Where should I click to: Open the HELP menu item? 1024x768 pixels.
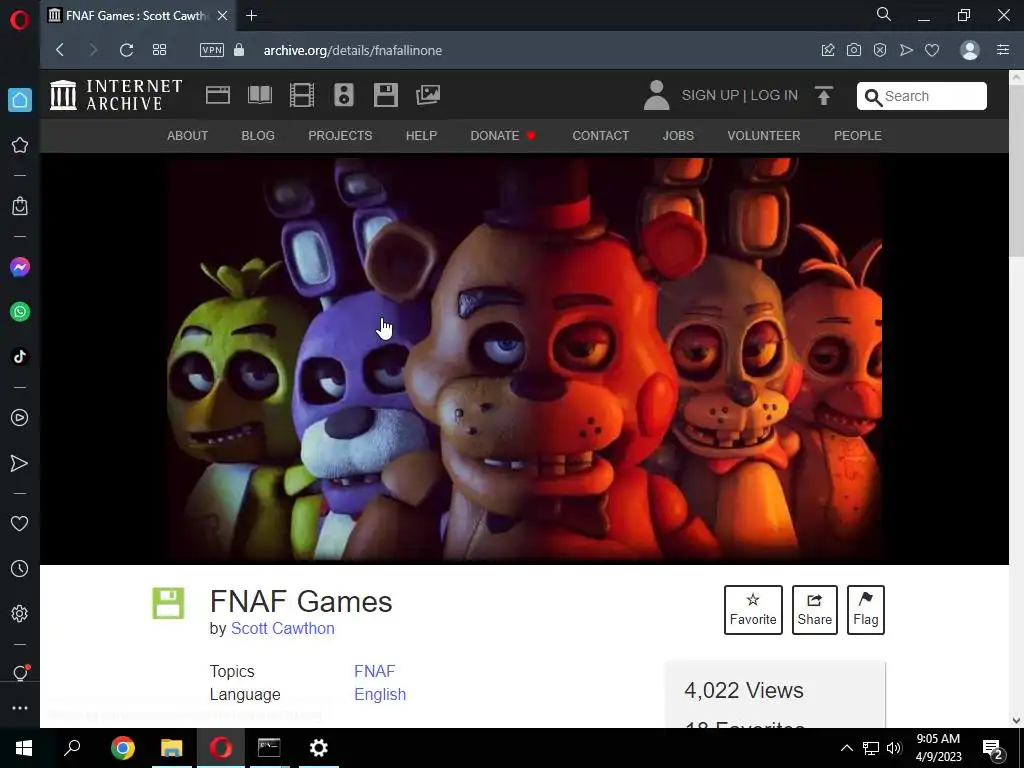421,136
